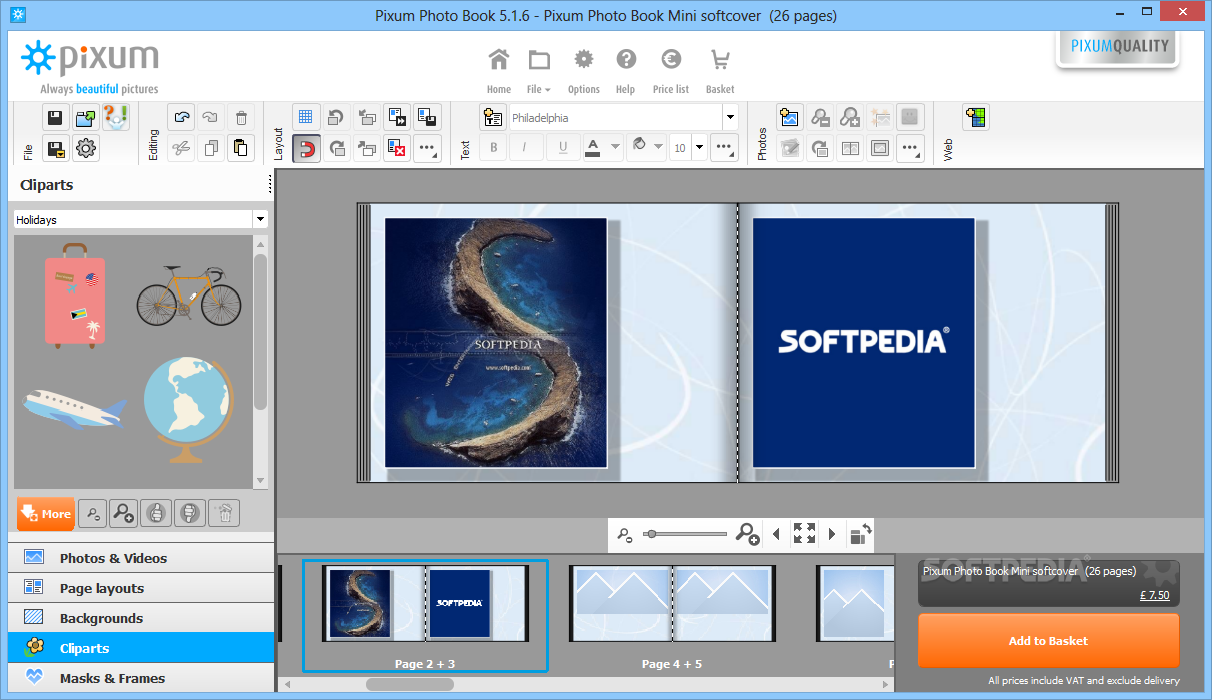Click the Web group insert icon
This screenshot has height=700, width=1212.
[976, 118]
